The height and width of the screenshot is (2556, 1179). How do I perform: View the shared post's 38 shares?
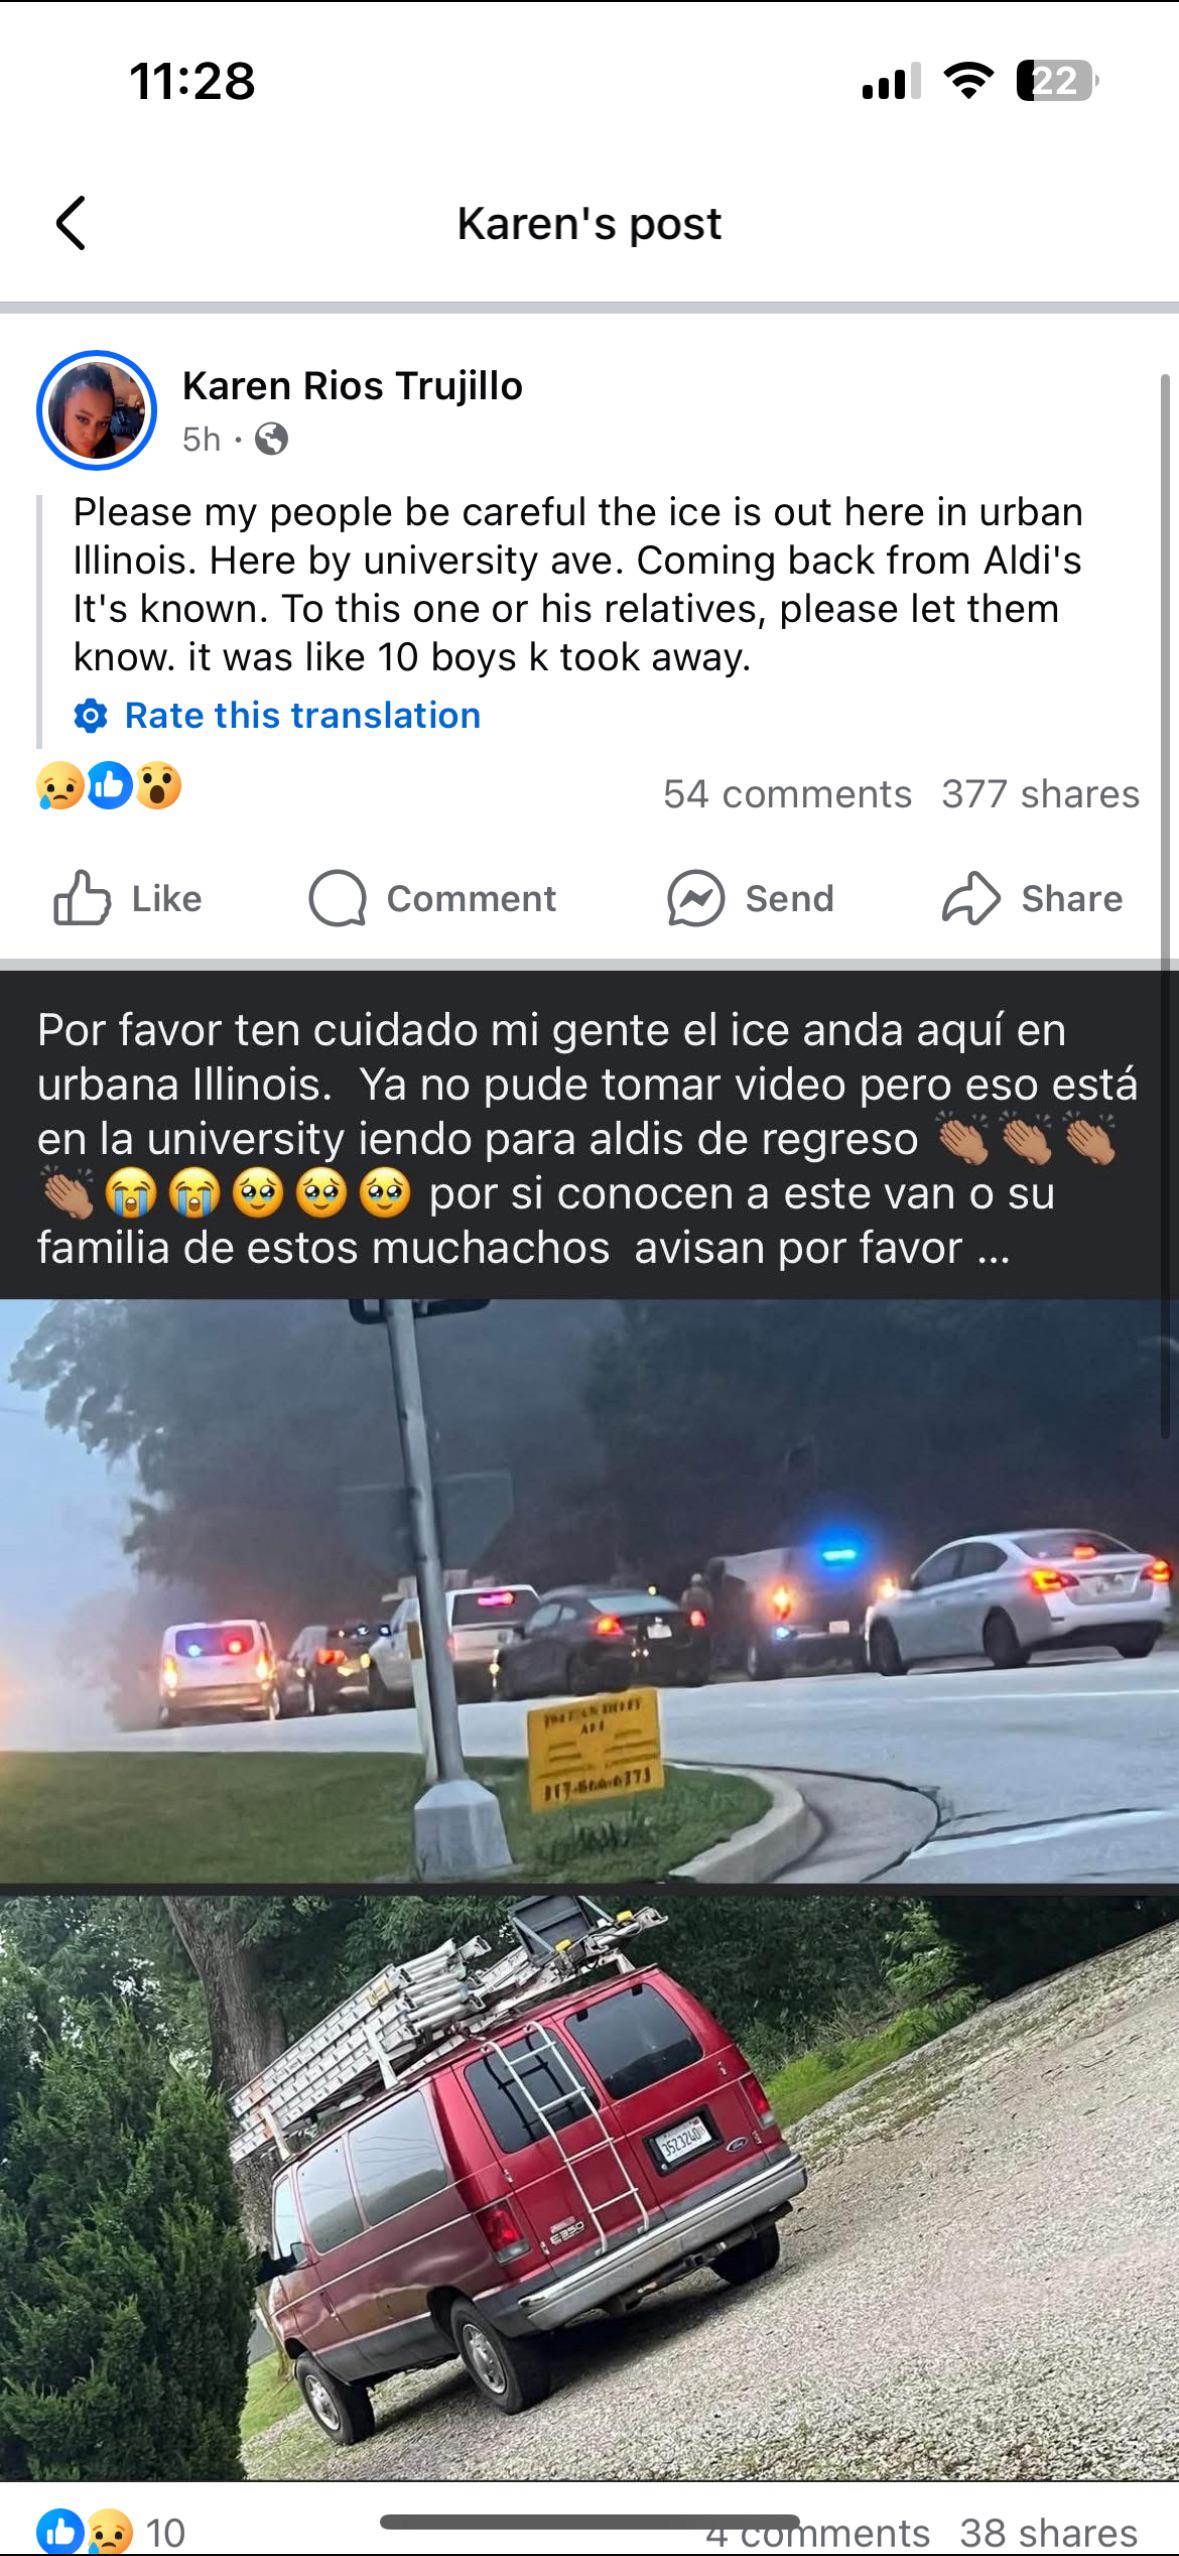click(x=1048, y=2533)
